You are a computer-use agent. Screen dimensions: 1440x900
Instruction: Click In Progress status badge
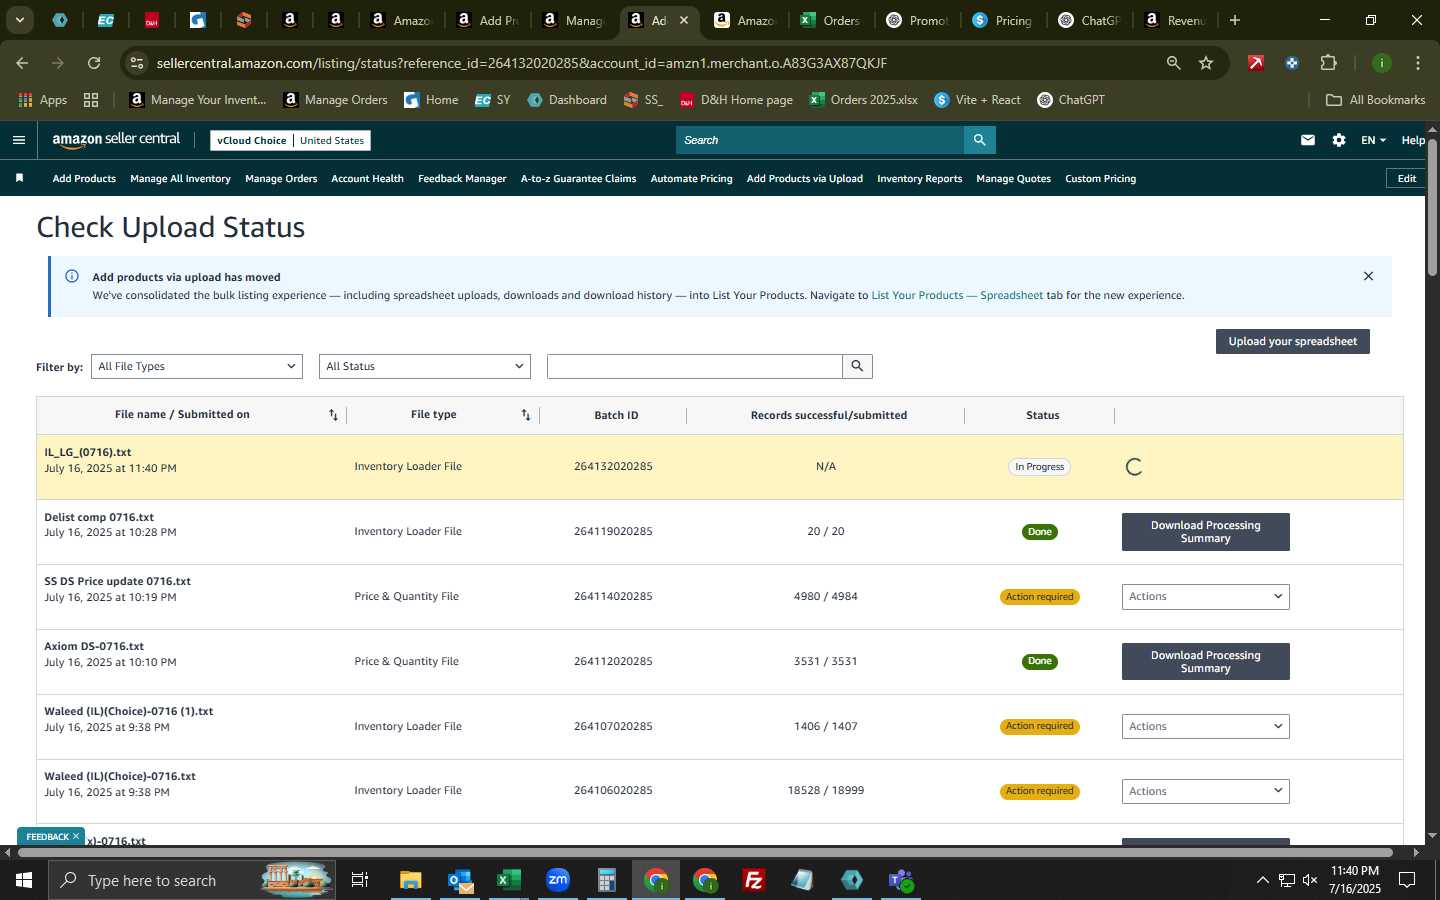pyautogui.click(x=1040, y=467)
